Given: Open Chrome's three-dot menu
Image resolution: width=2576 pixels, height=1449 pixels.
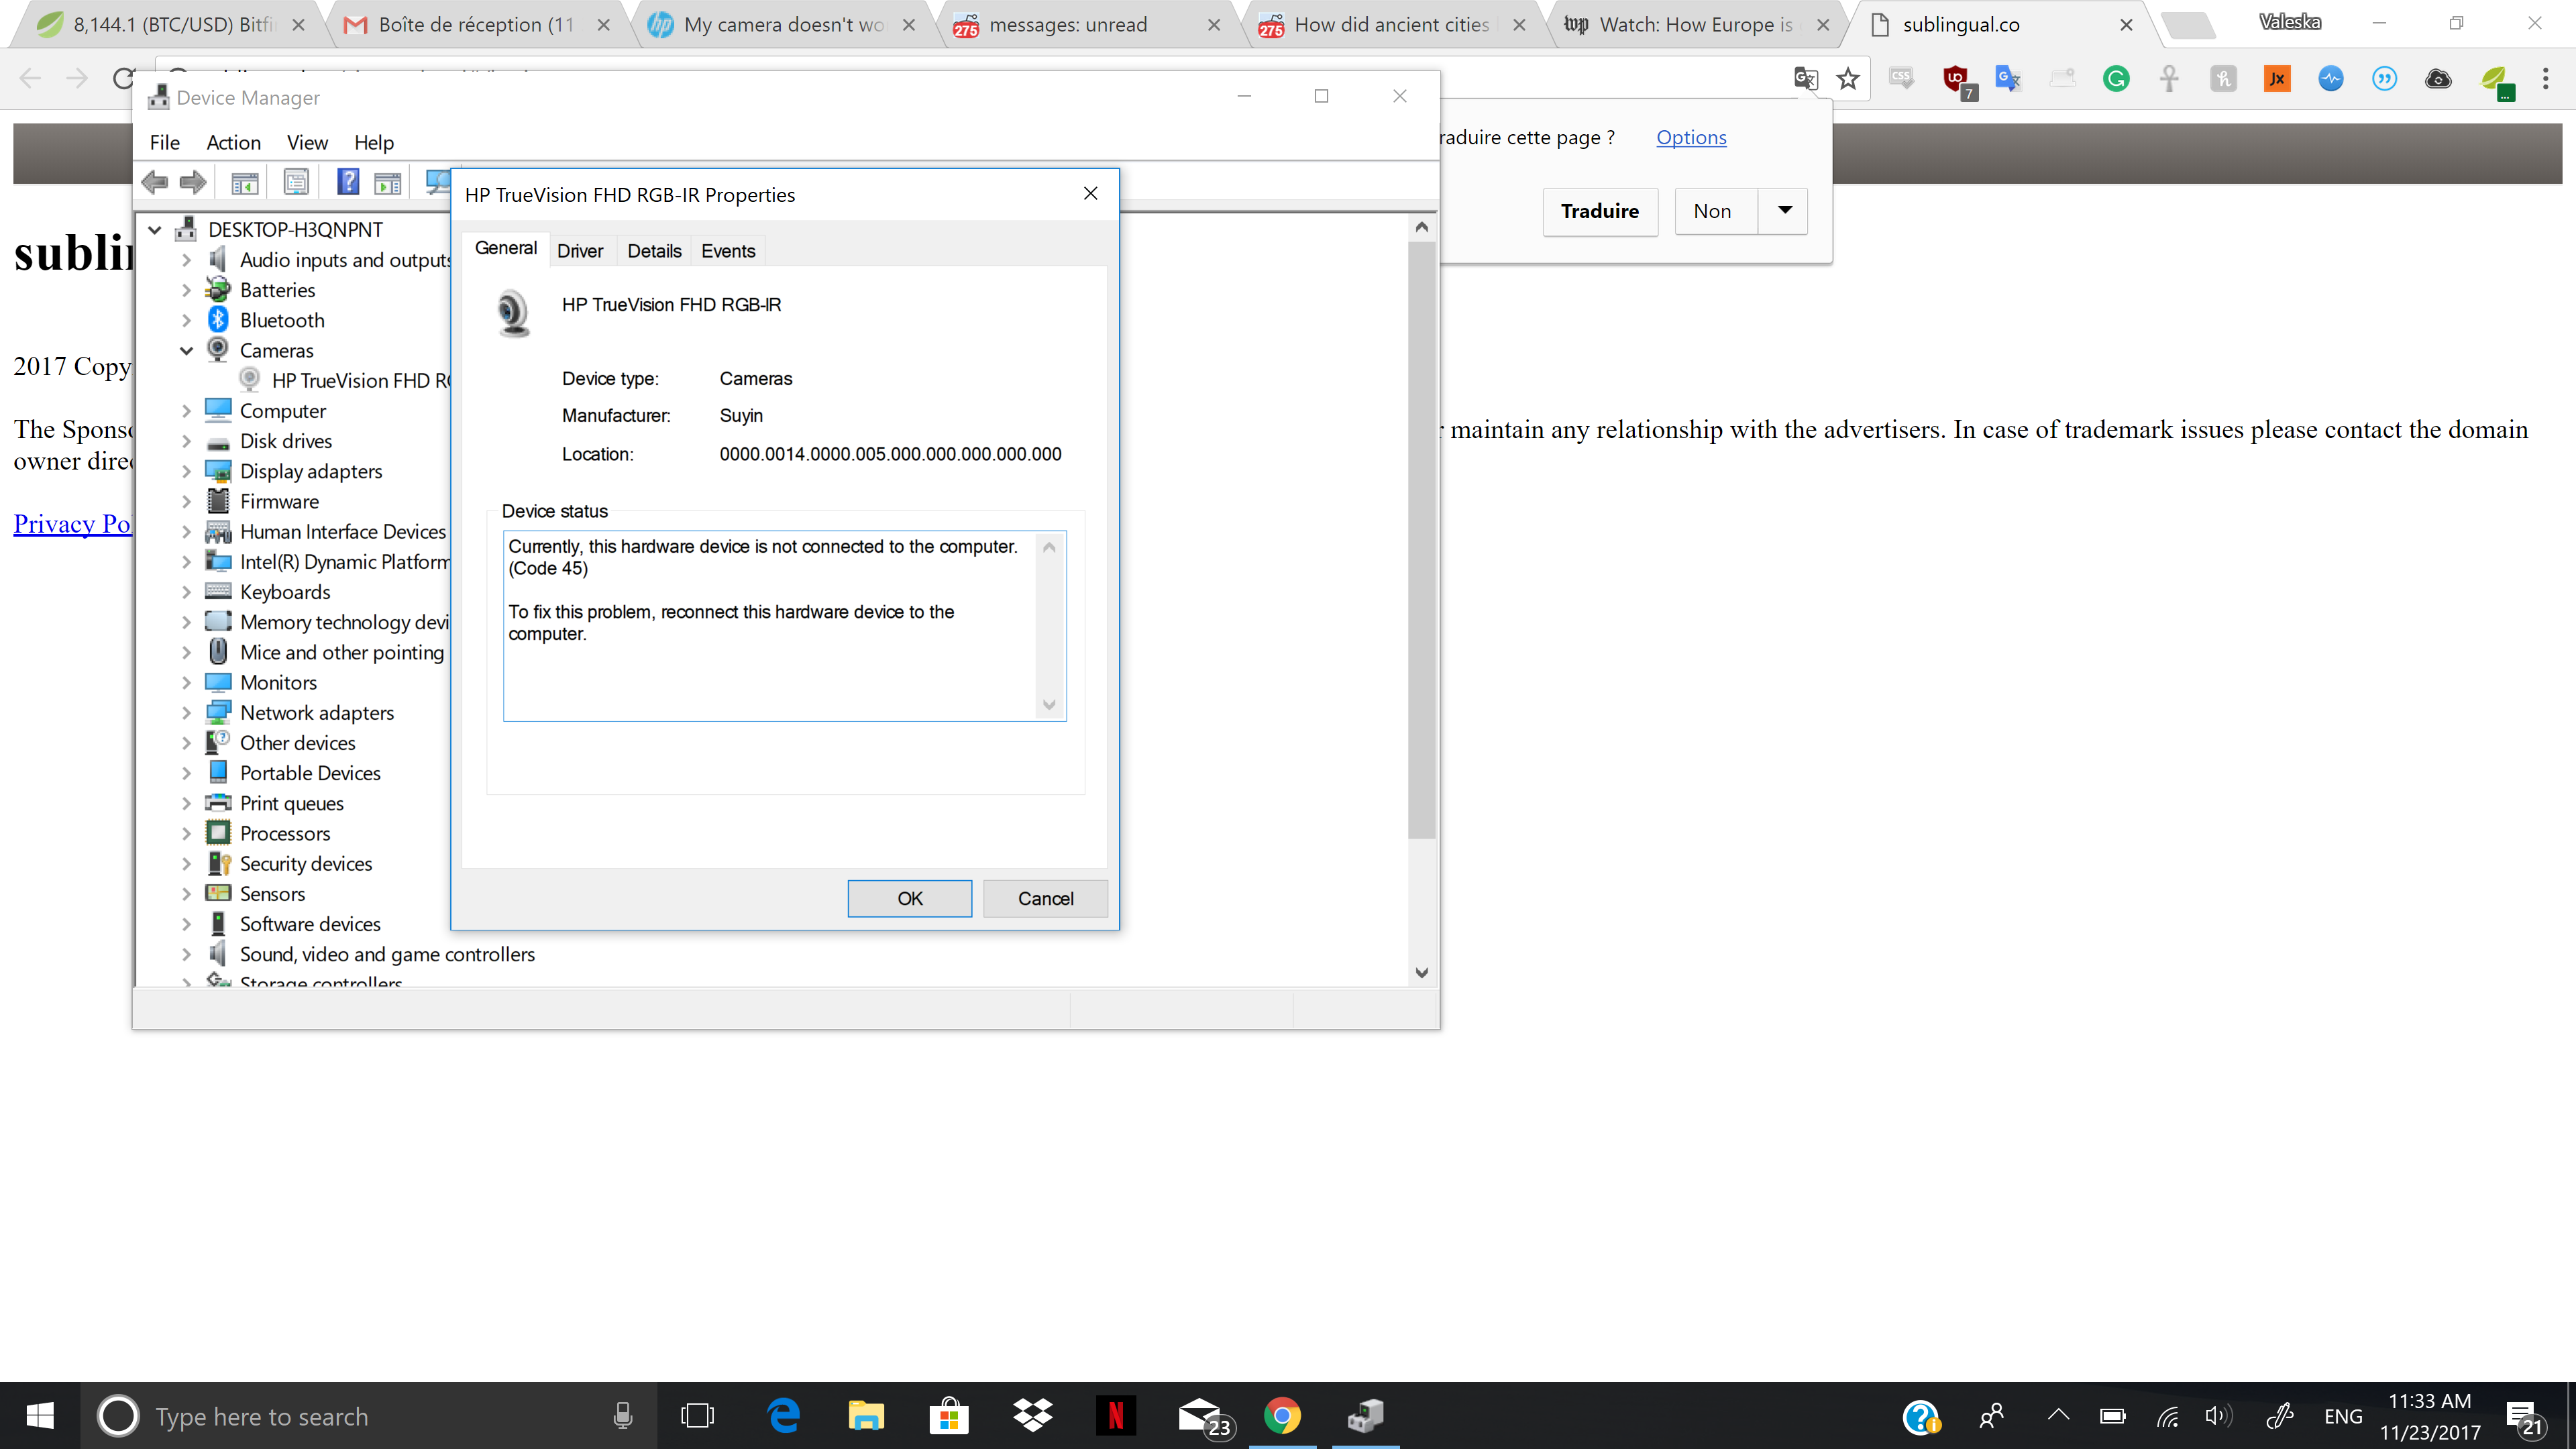Looking at the screenshot, I should tap(2545, 79).
